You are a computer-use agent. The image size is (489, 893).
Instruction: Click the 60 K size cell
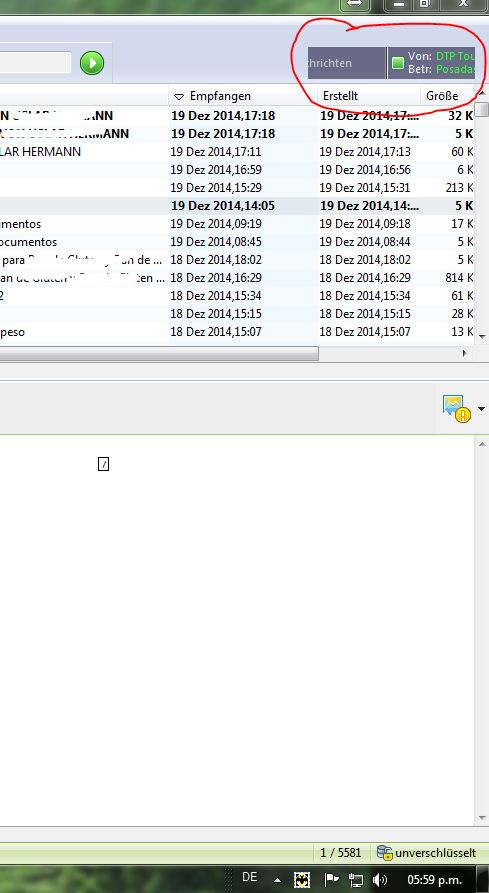point(462,151)
